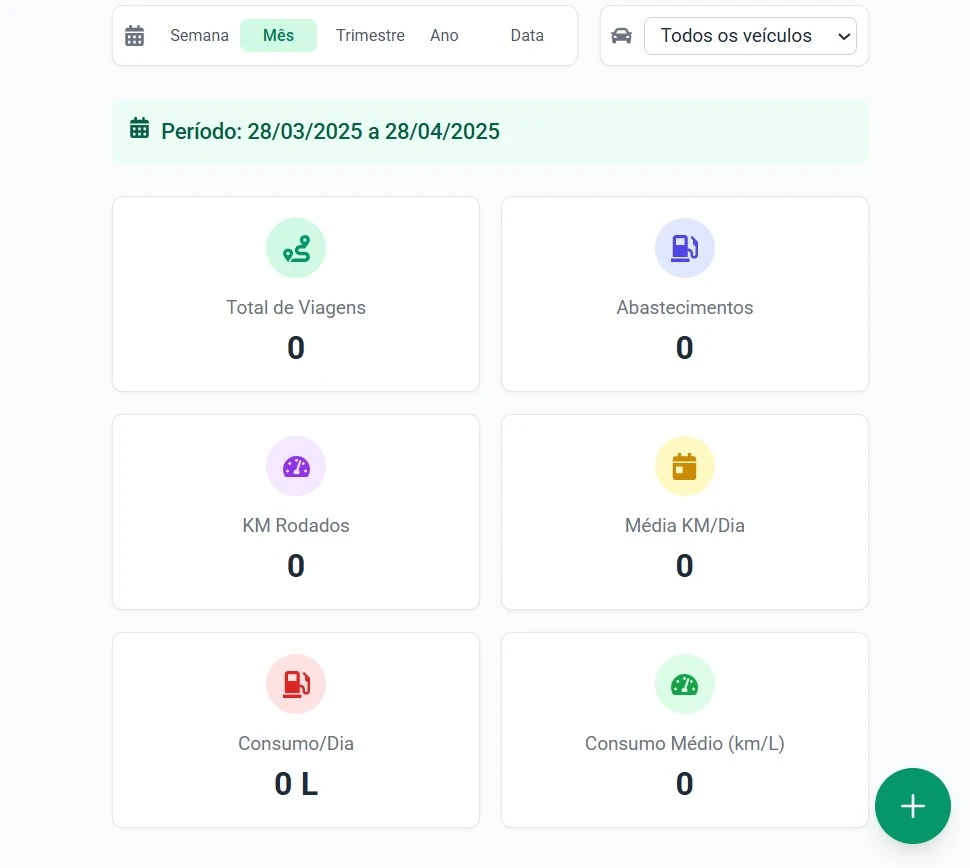This screenshot has width=970, height=868.
Task: Click the calendar icon beside Semana filter
Action: (135, 36)
